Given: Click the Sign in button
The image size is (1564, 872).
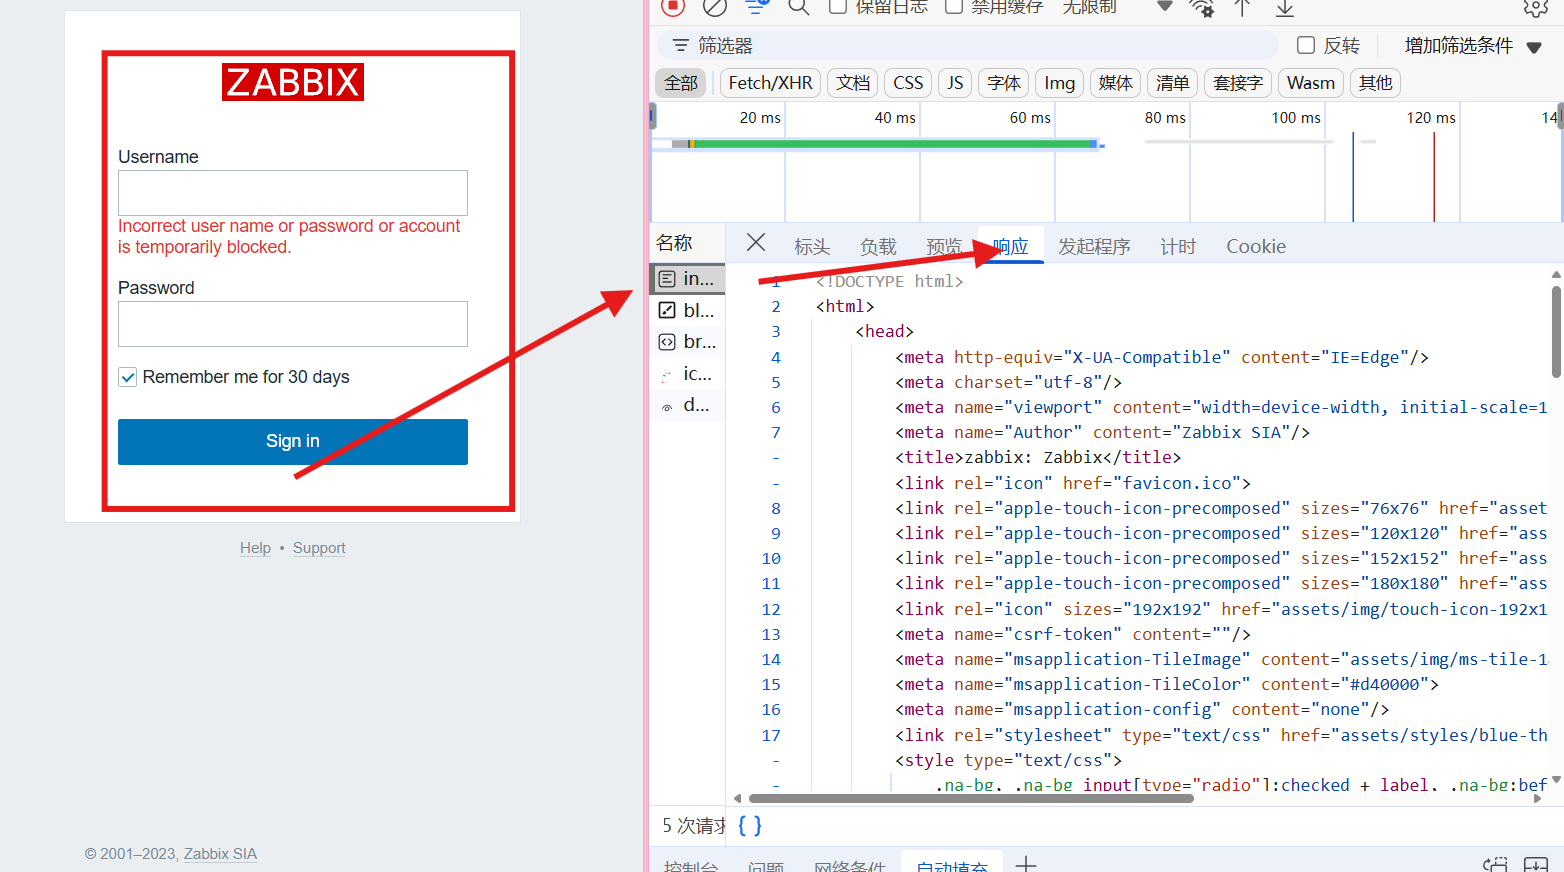Looking at the screenshot, I should point(293,442).
